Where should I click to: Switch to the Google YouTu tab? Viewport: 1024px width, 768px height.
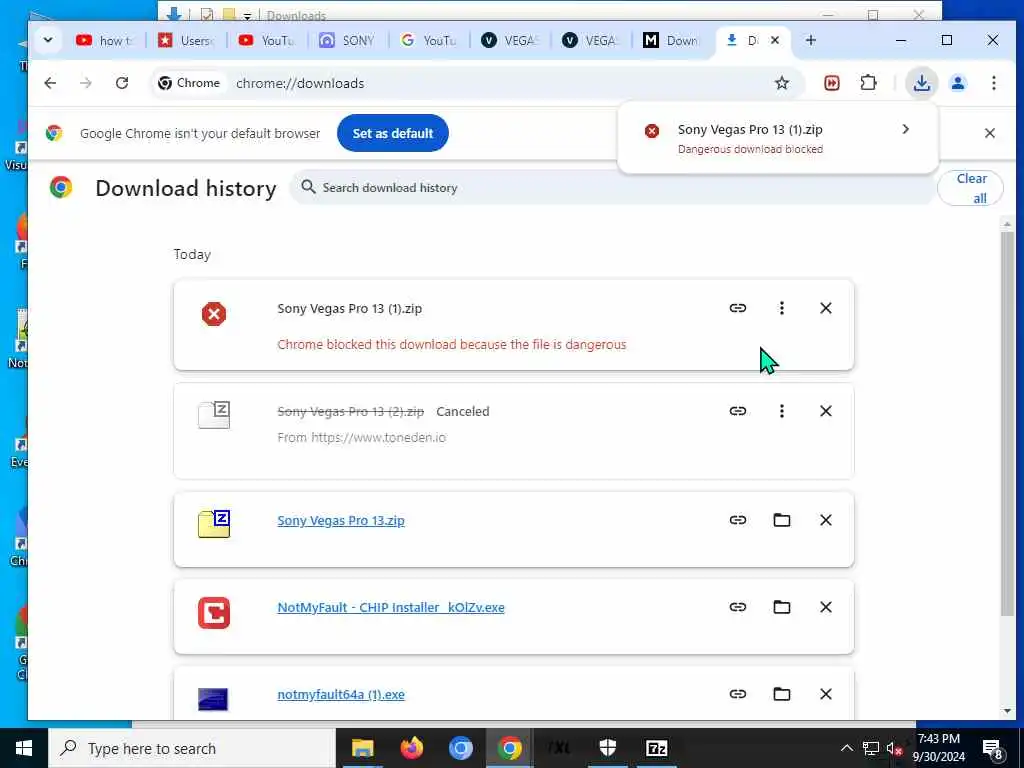point(429,40)
